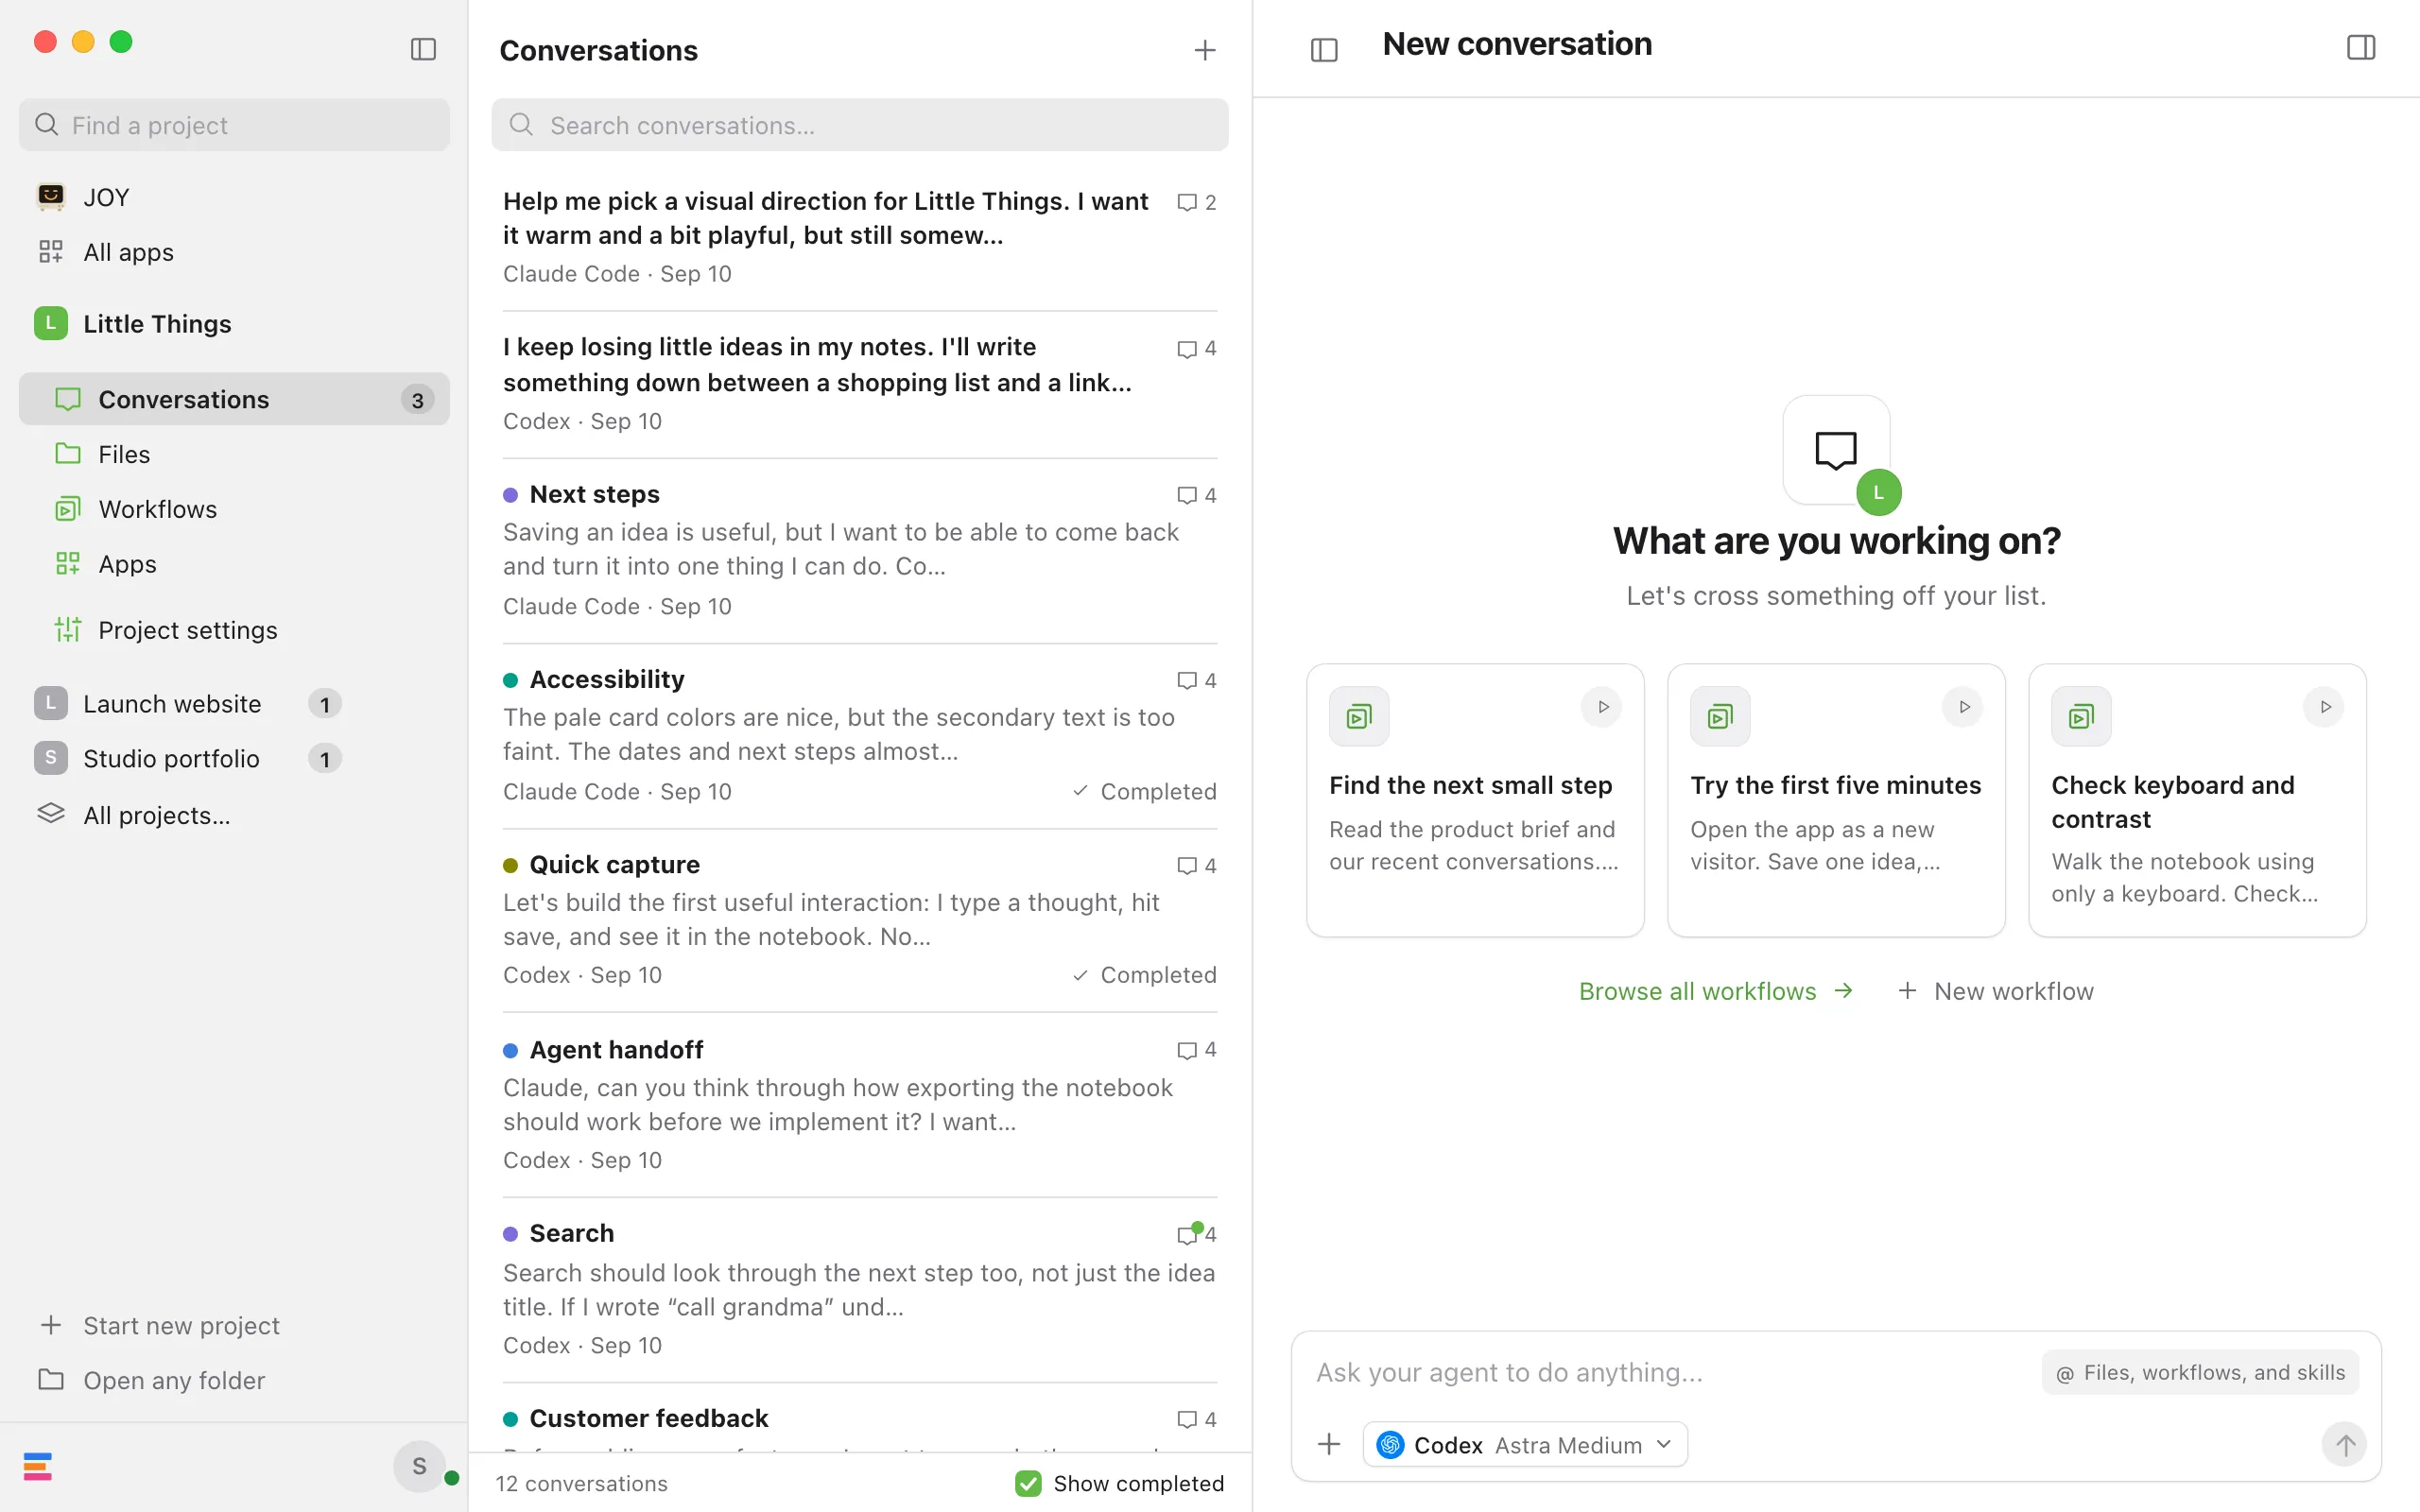2420x1512 pixels.
Task: Run the Try the first five minutes workflow
Action: click(1963, 707)
